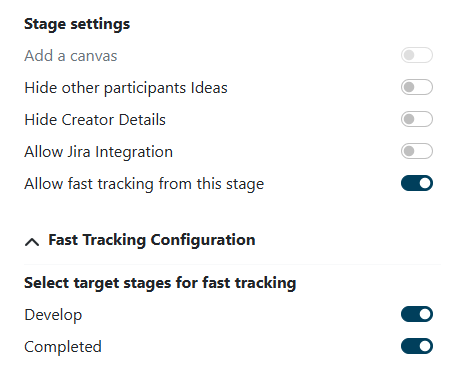
Task: Turn on Hide Creator Details switch
Action: click(417, 119)
